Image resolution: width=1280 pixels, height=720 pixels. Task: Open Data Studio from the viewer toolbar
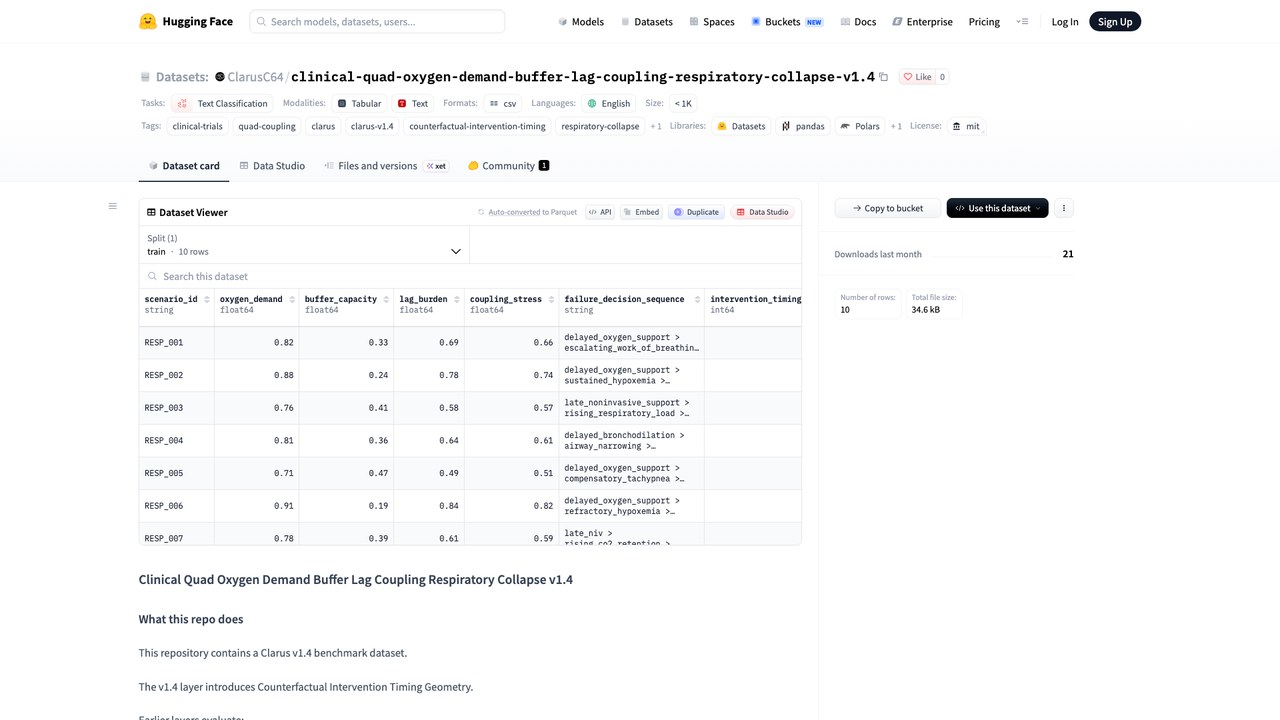pos(762,212)
